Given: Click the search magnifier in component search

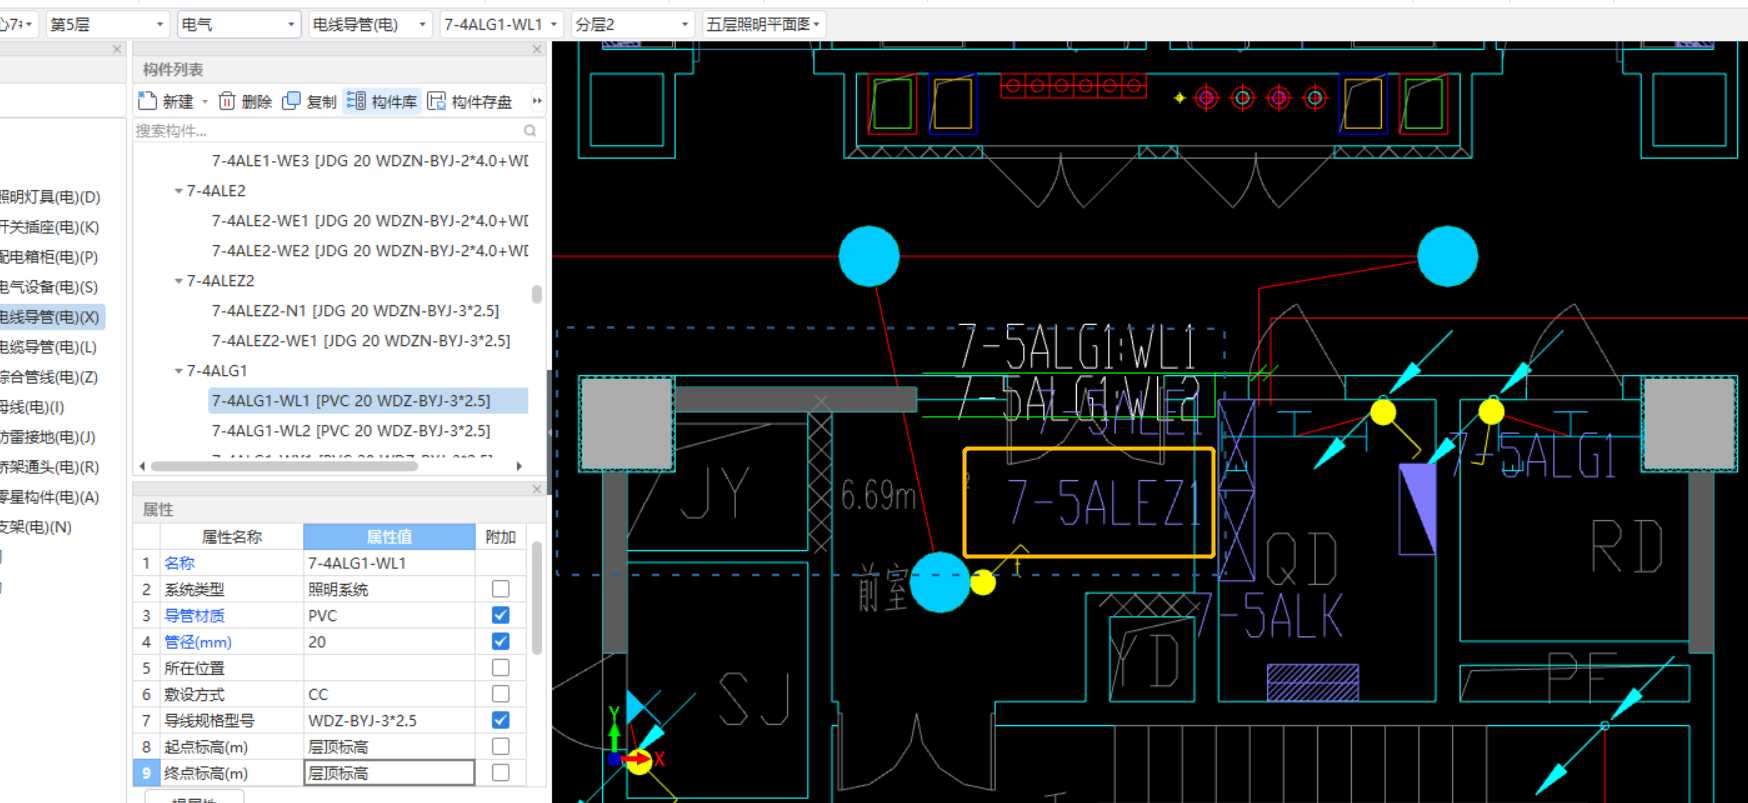Looking at the screenshot, I should (530, 131).
